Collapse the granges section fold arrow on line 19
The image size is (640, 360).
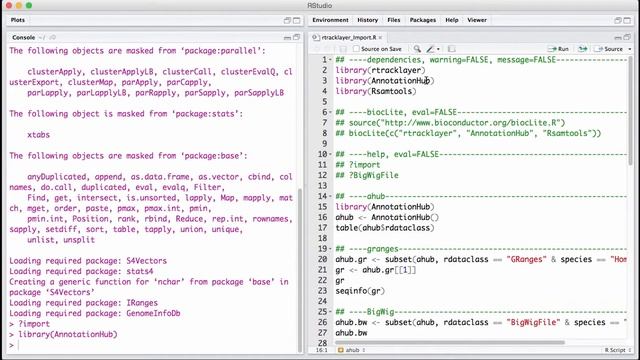pos(331,249)
